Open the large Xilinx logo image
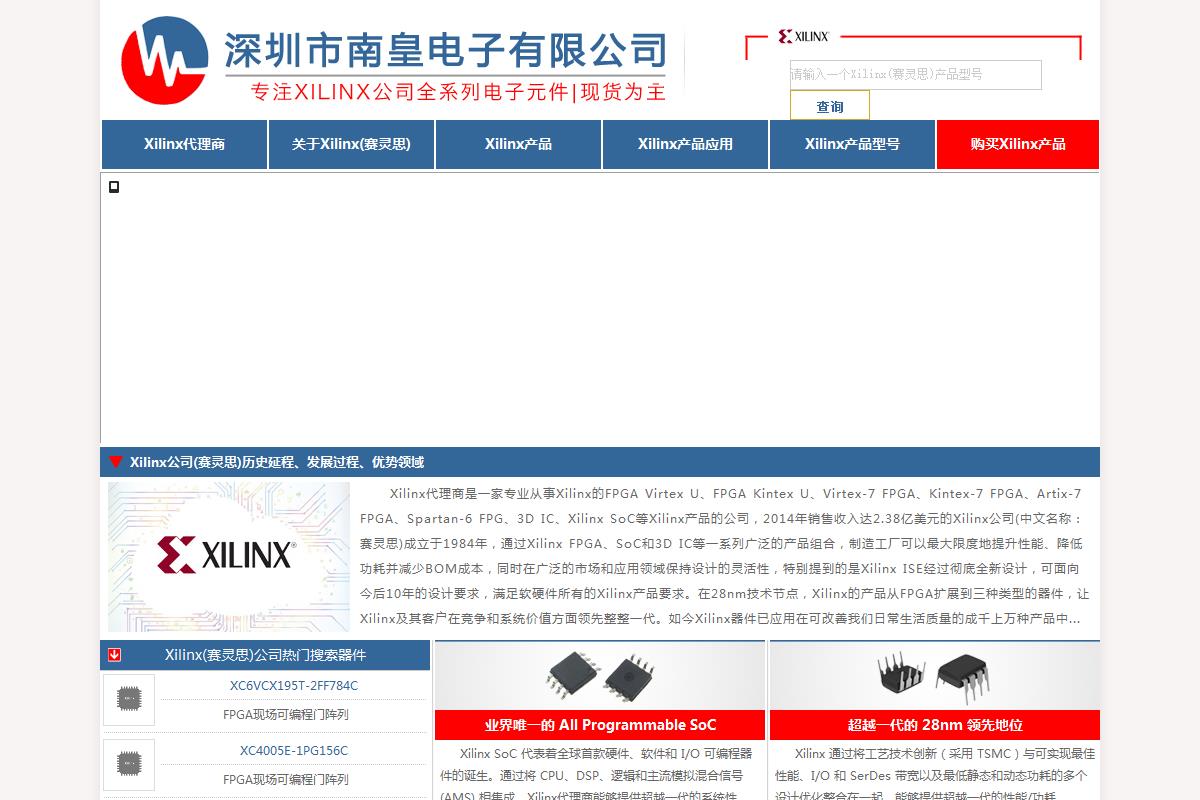1200x800 pixels. pos(229,557)
